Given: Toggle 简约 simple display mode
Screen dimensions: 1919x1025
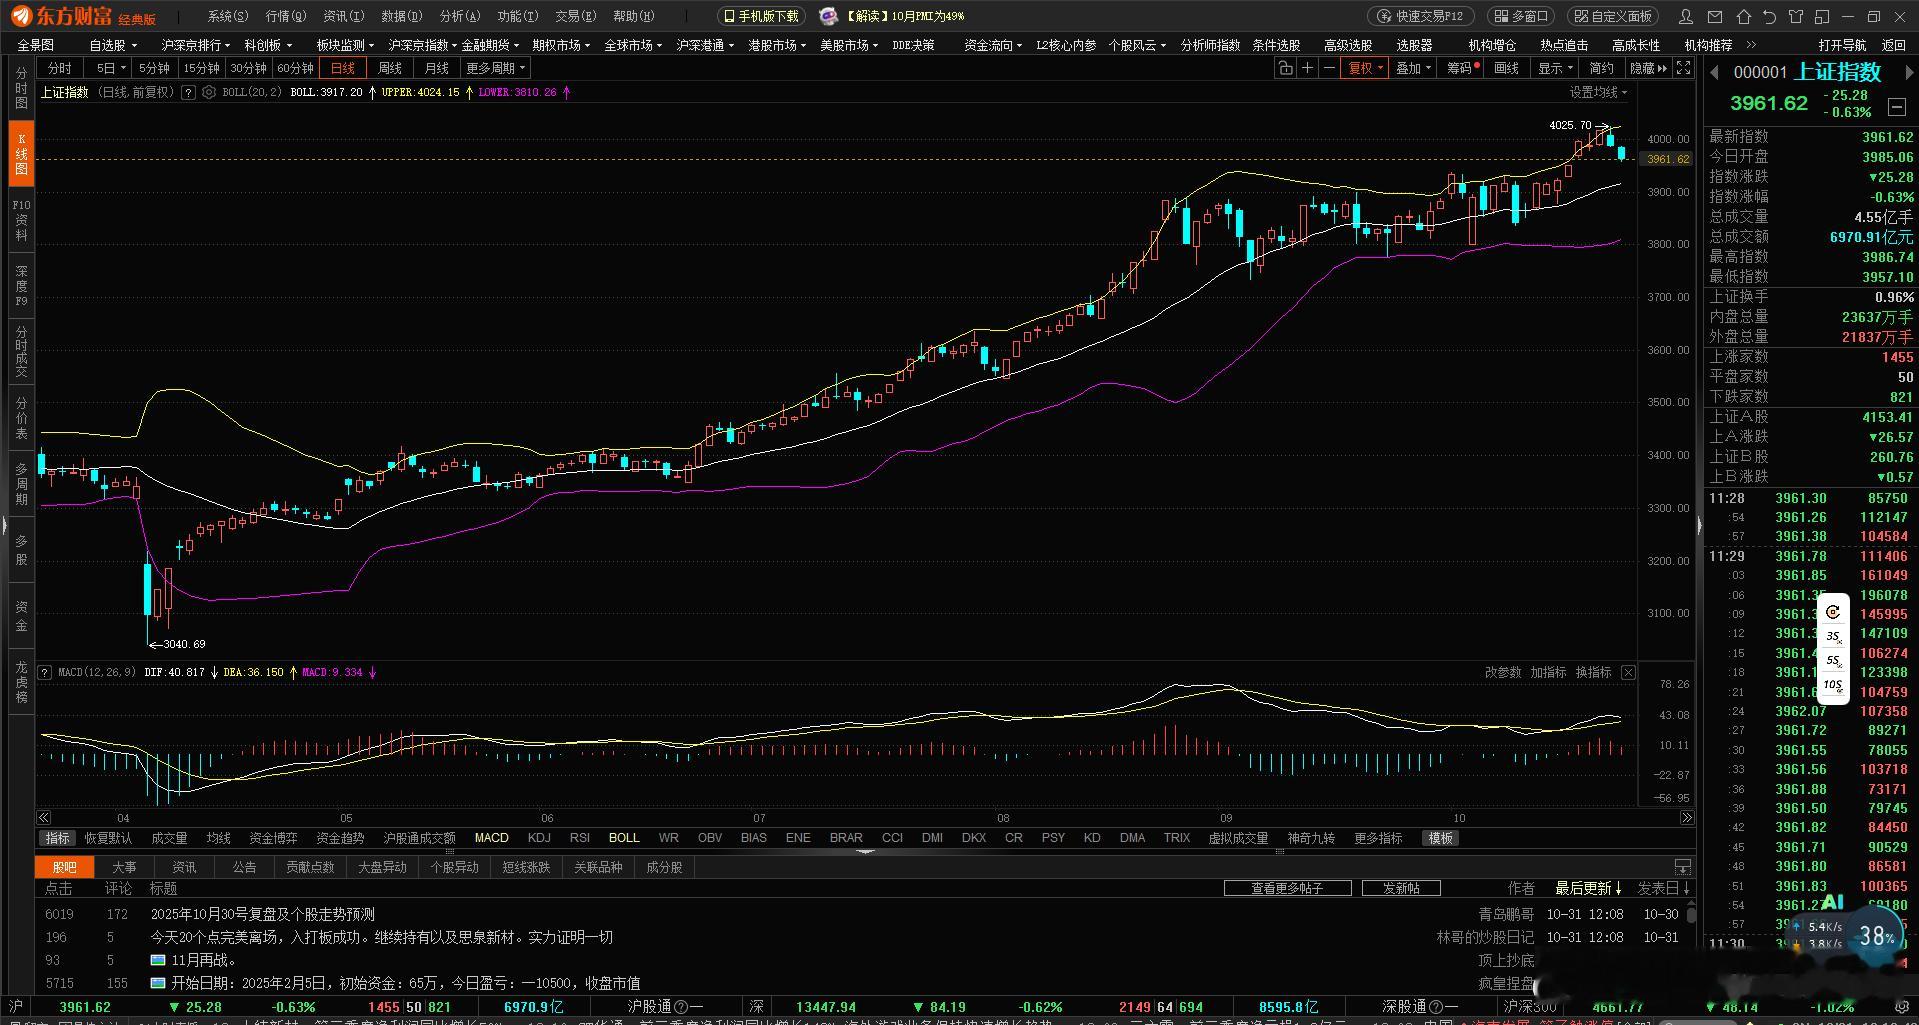Looking at the screenshot, I should pos(1601,68).
